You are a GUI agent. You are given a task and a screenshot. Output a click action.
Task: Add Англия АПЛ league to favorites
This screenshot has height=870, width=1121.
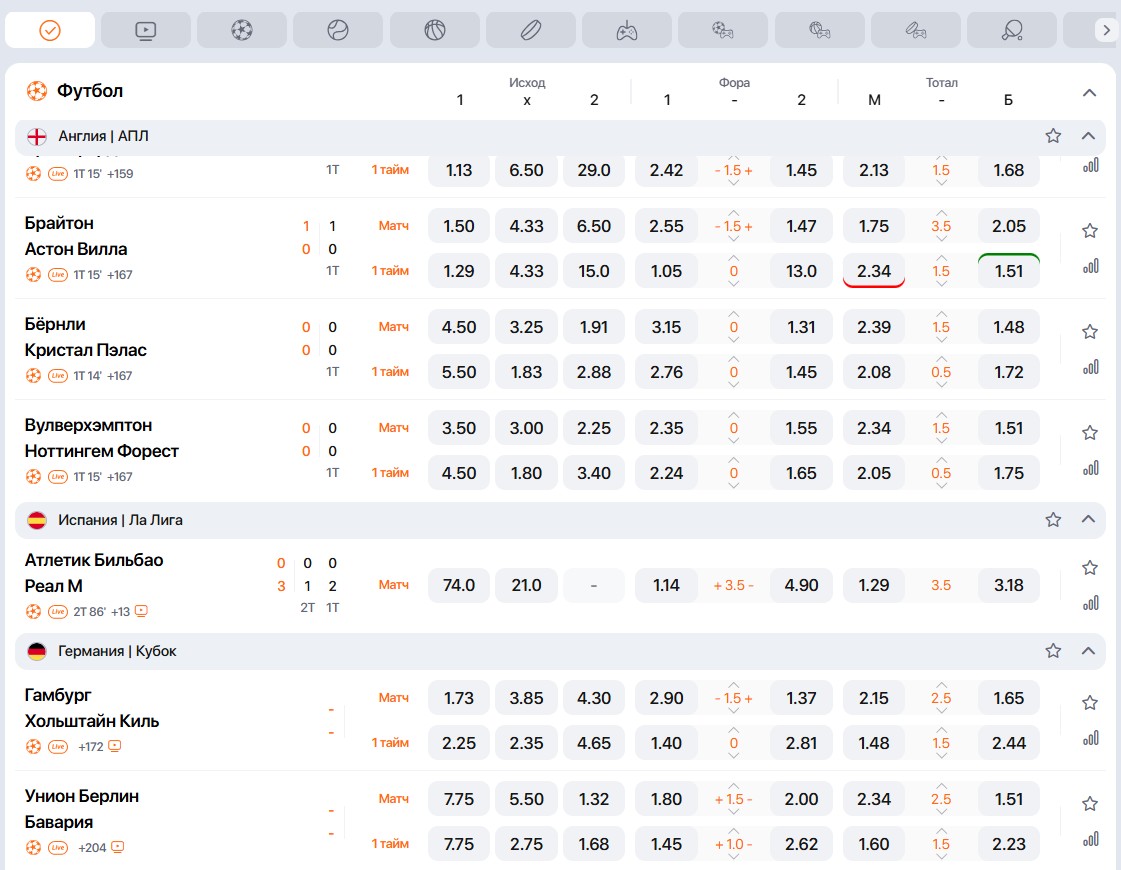pos(1053,136)
